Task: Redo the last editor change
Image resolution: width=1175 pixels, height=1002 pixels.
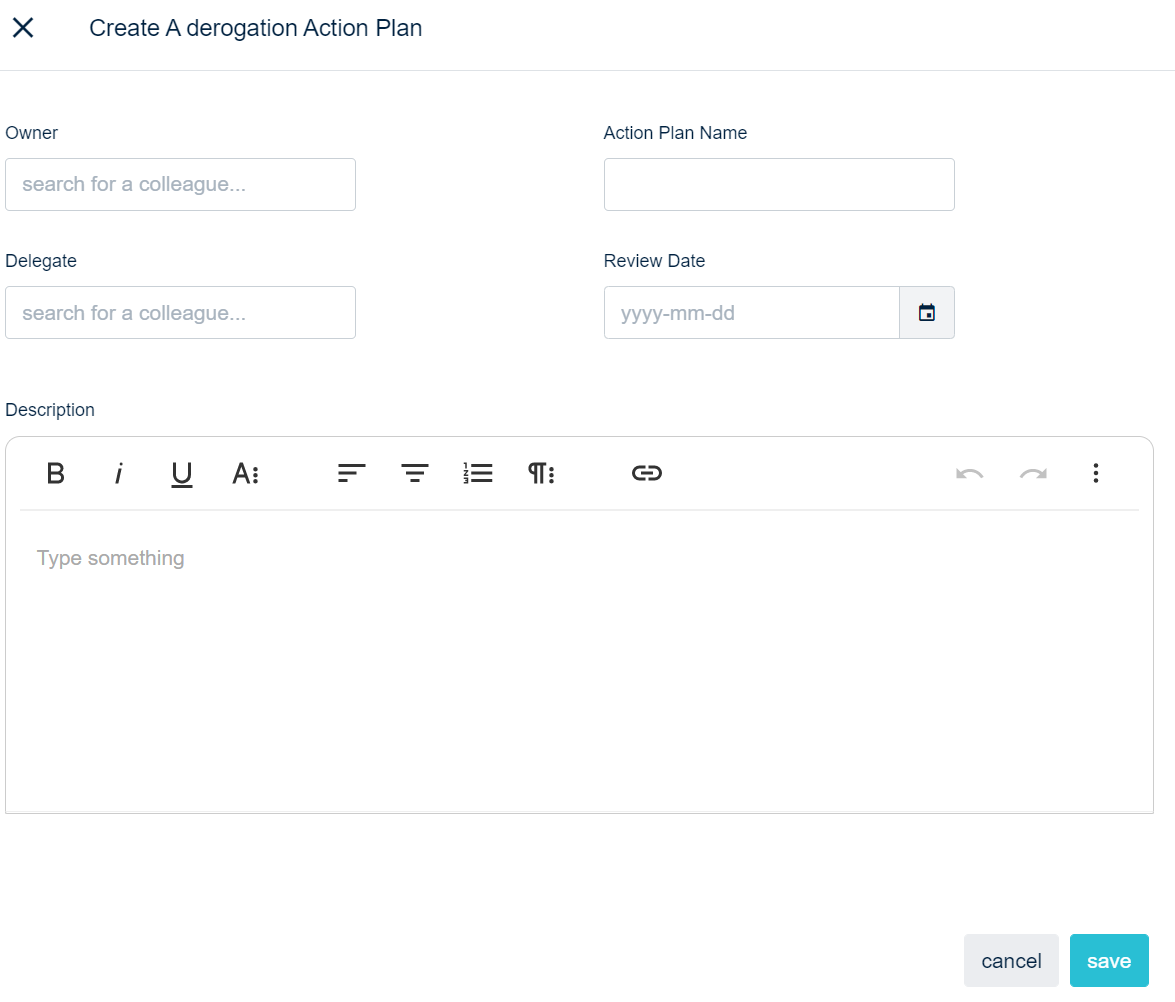Action: tap(1033, 473)
